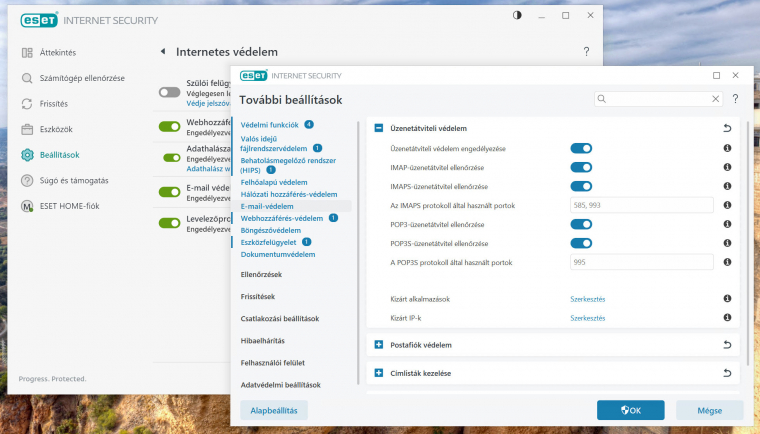Show info for POP3-üzenetátvitel ellenőrzése
Viewport: 760px width, 434px height.
click(x=727, y=224)
